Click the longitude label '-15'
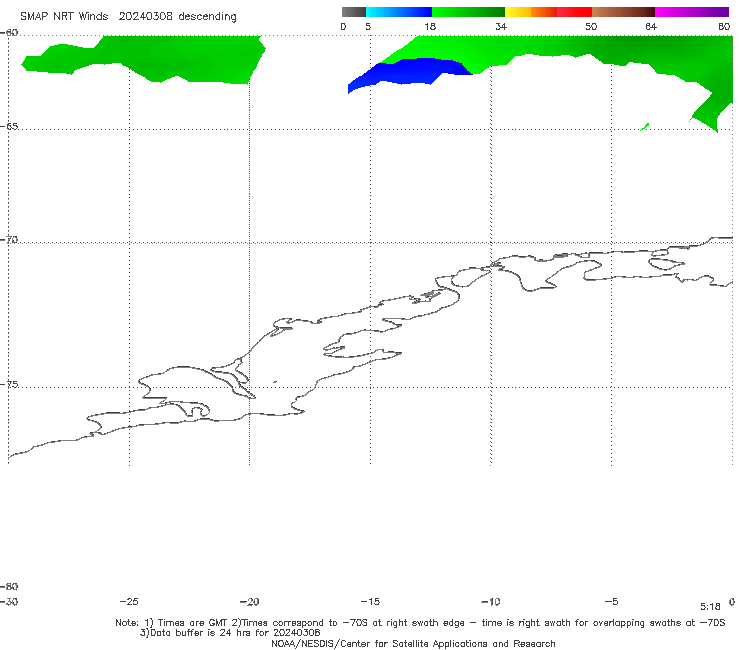Viewport: 740px width, 650px height. [370, 601]
